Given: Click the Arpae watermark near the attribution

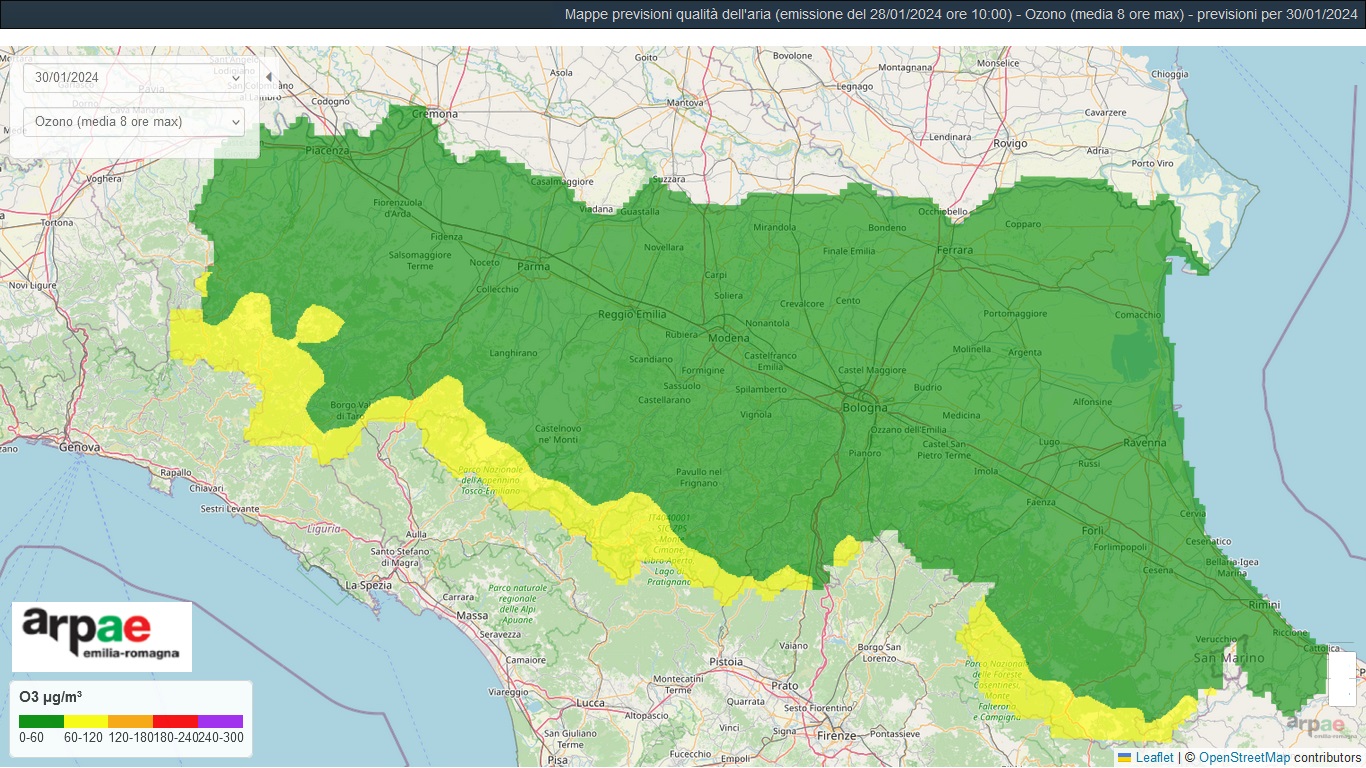Looking at the screenshot, I should pyautogui.click(x=1315, y=724).
